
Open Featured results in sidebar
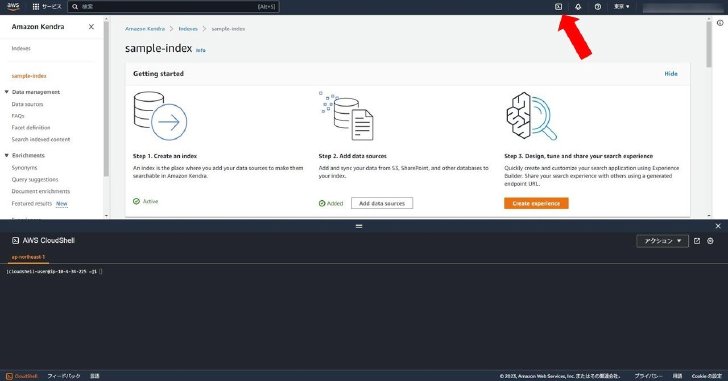(x=32, y=204)
